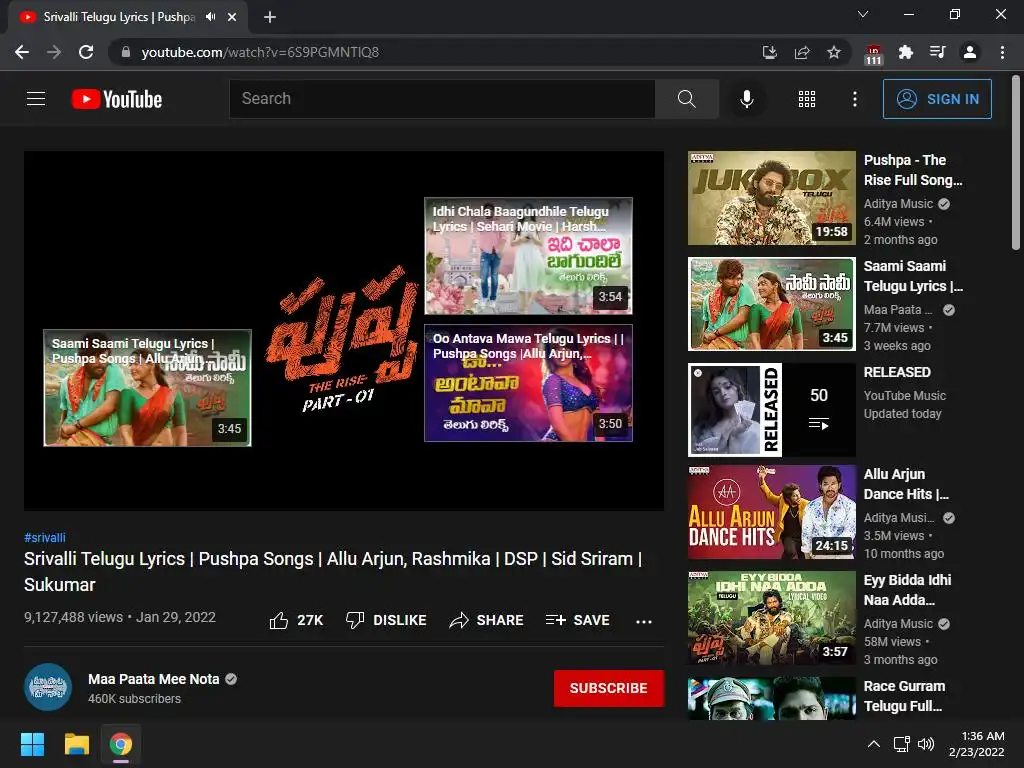Open more actions ellipsis under video
The height and width of the screenshot is (768, 1024).
pyautogui.click(x=644, y=621)
